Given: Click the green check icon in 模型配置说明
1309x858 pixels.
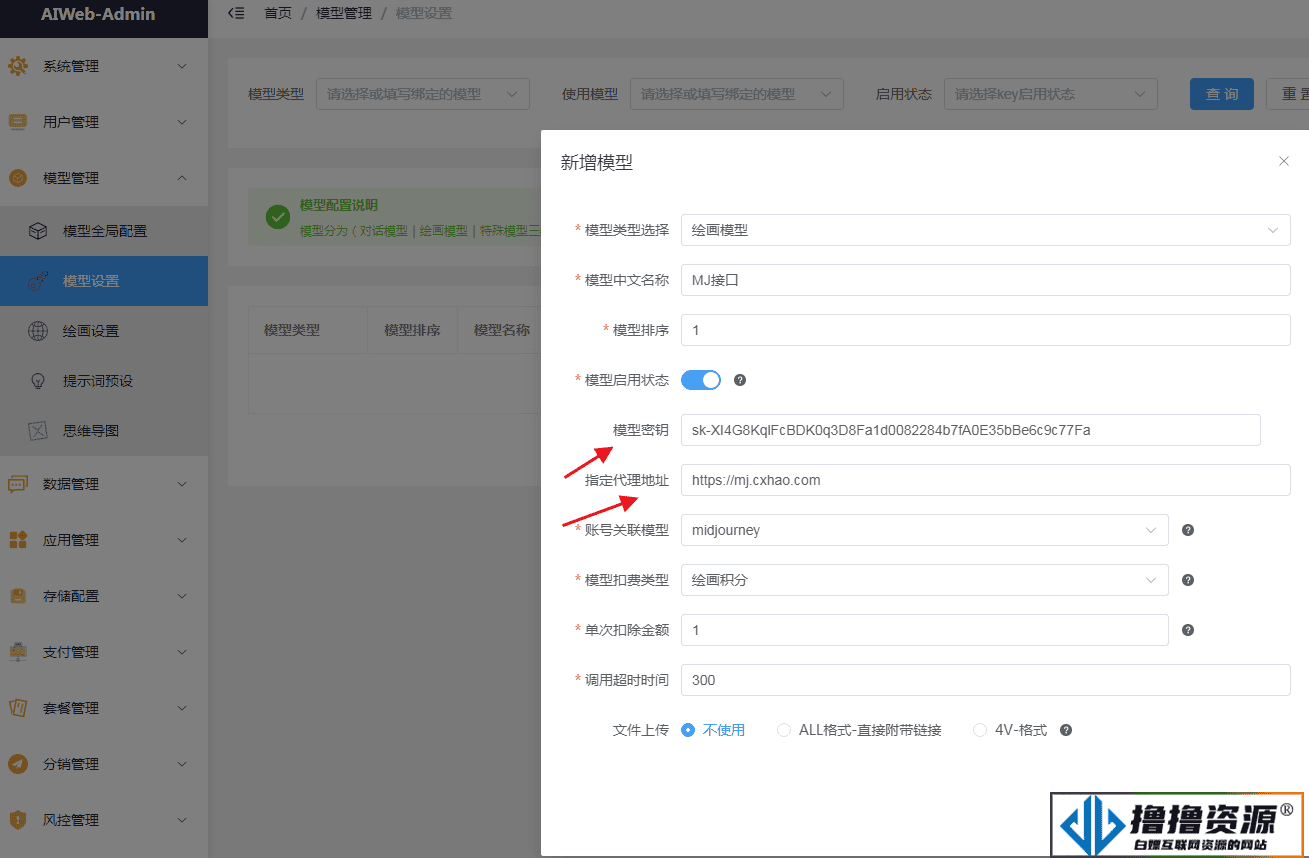Looking at the screenshot, I should pos(278,216).
